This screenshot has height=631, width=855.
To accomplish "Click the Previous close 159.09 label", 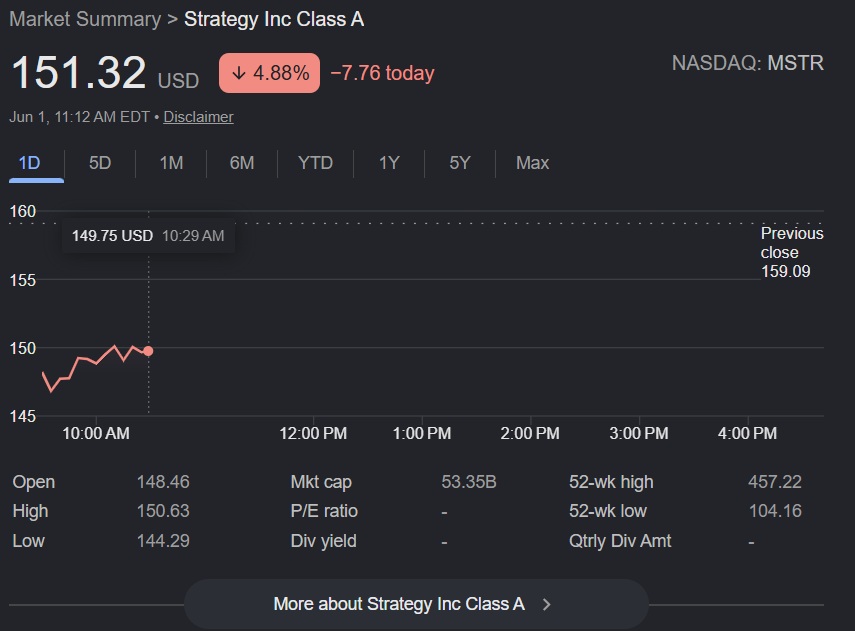I will pos(792,252).
